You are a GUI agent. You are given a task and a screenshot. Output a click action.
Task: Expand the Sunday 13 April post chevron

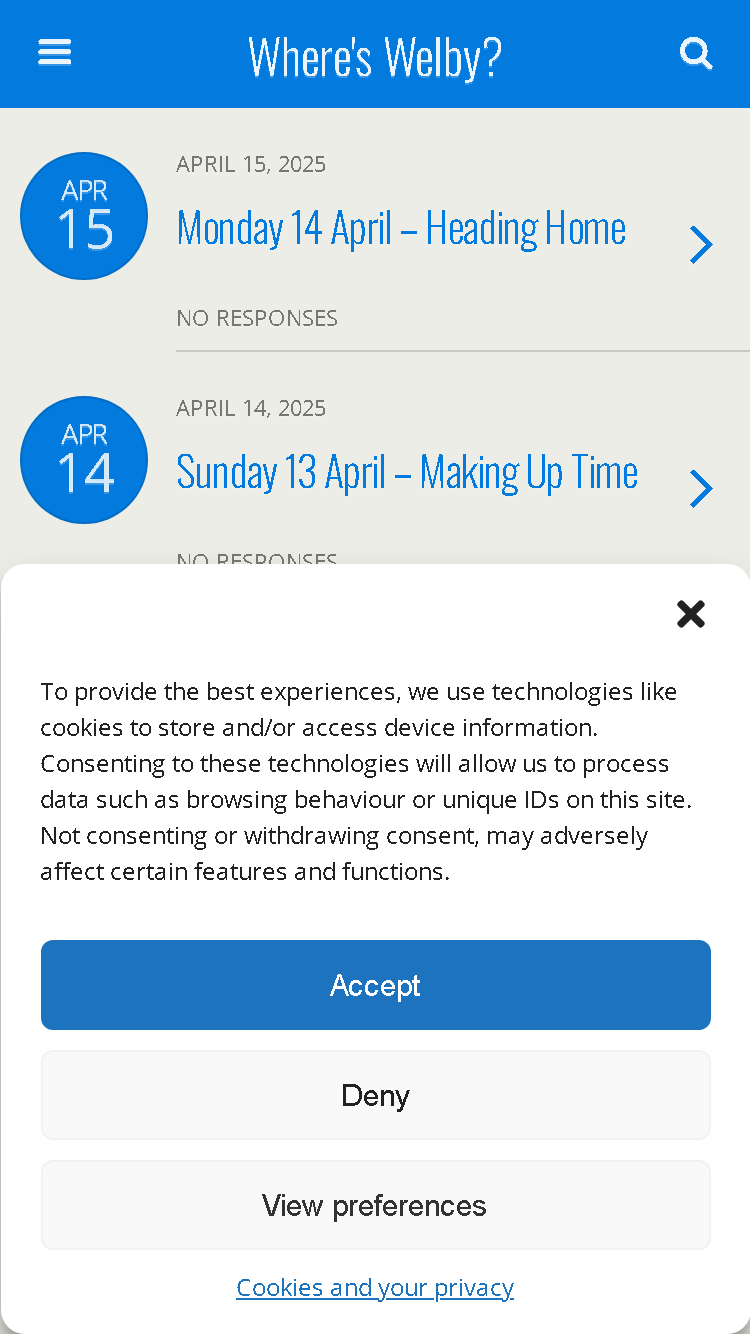[702, 489]
